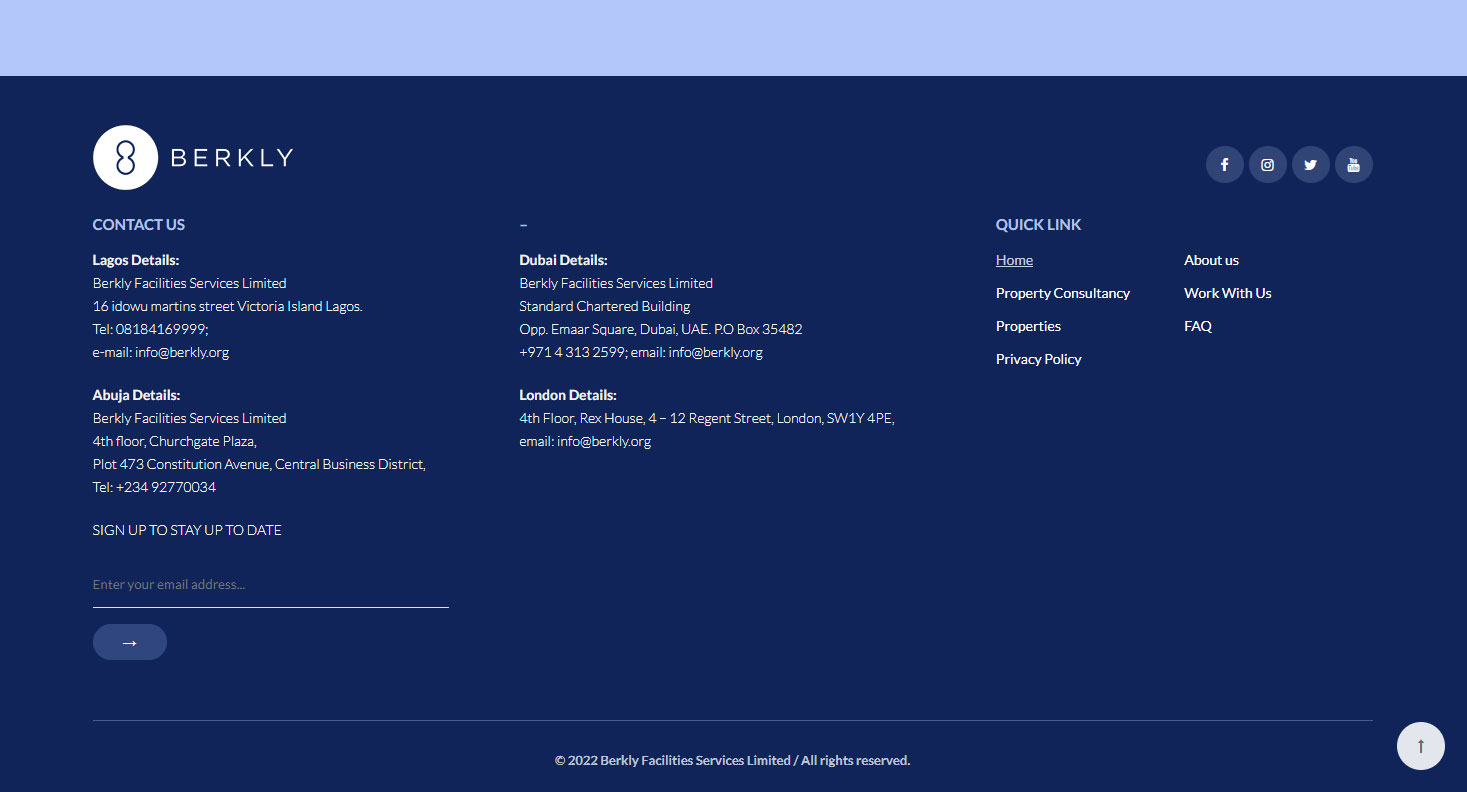Click the Lagos phone number 08184169999

(161, 329)
